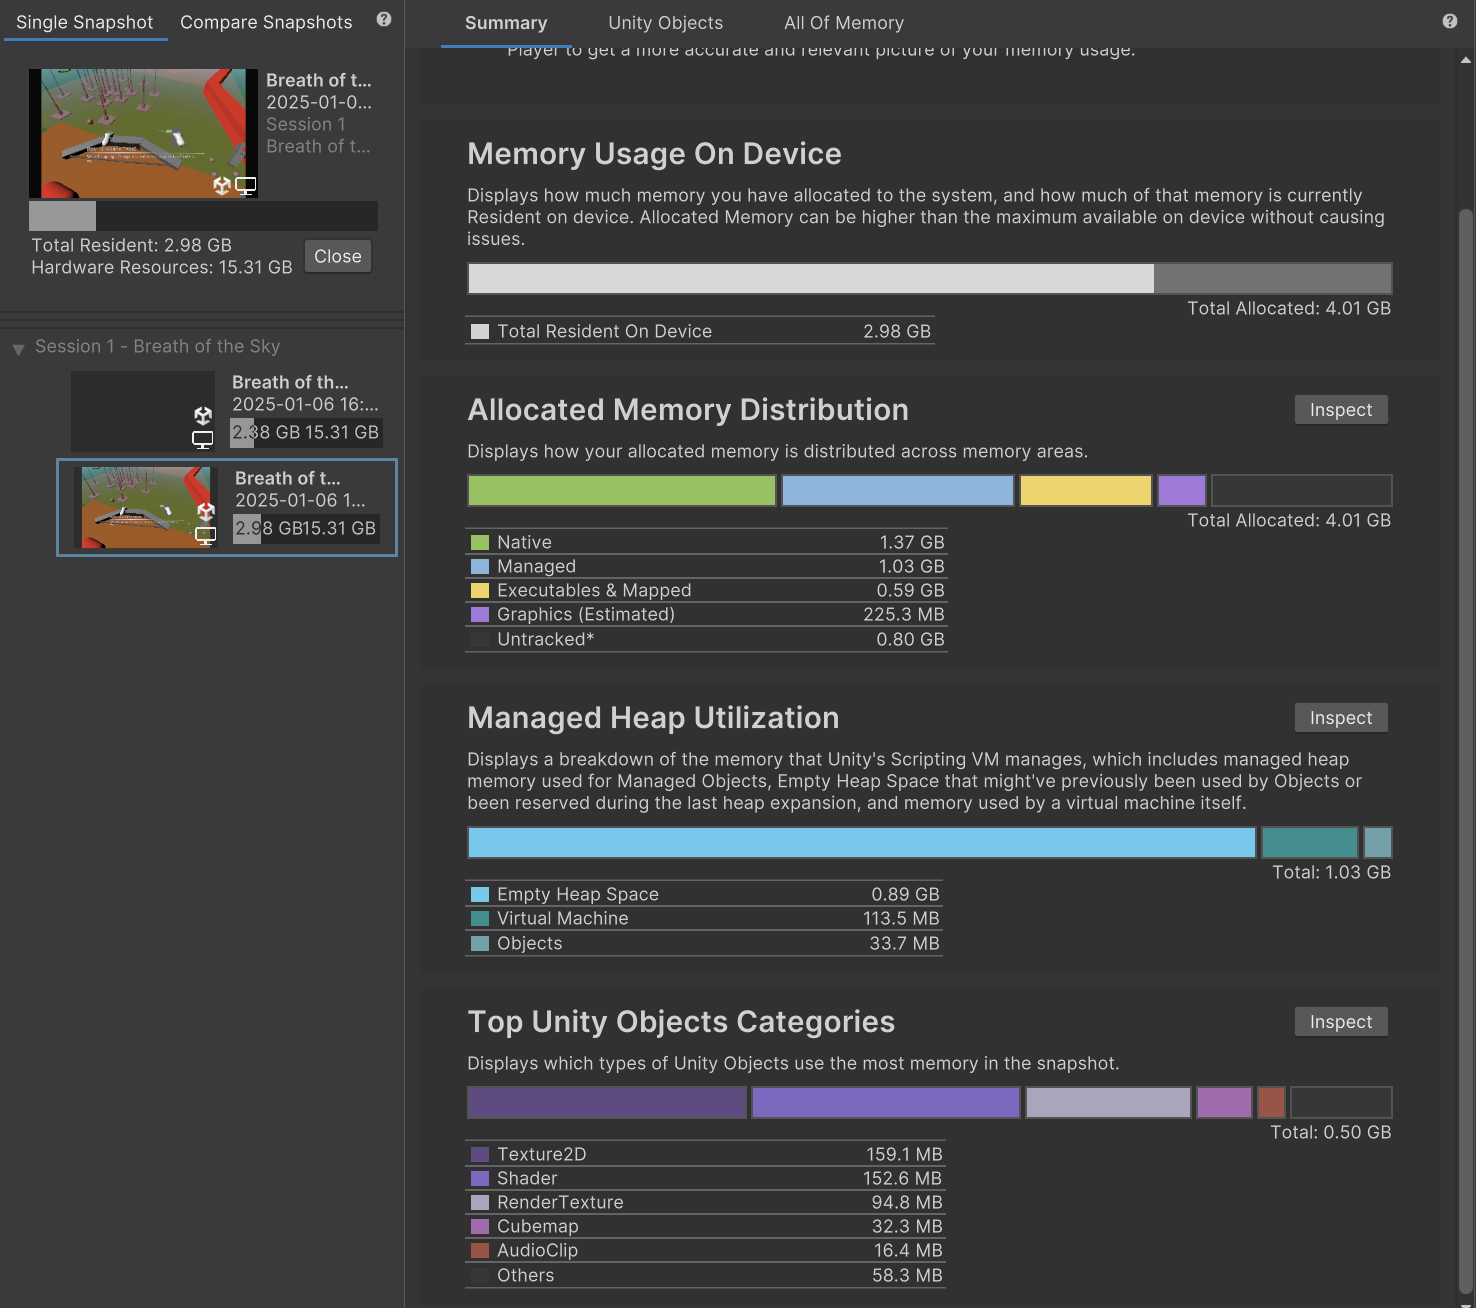
Task: Open the All Of Memory tab
Action: pos(844,22)
